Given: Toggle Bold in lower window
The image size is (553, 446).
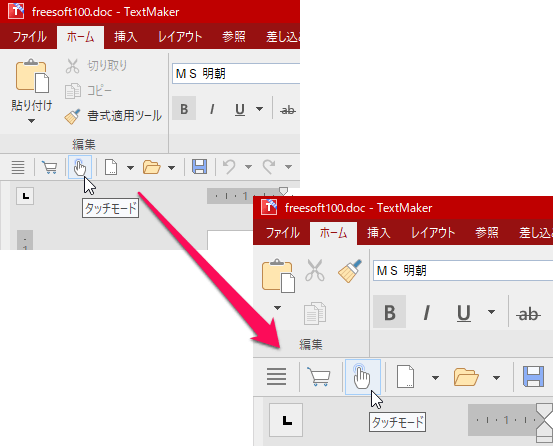Looking at the screenshot, I should [389, 312].
